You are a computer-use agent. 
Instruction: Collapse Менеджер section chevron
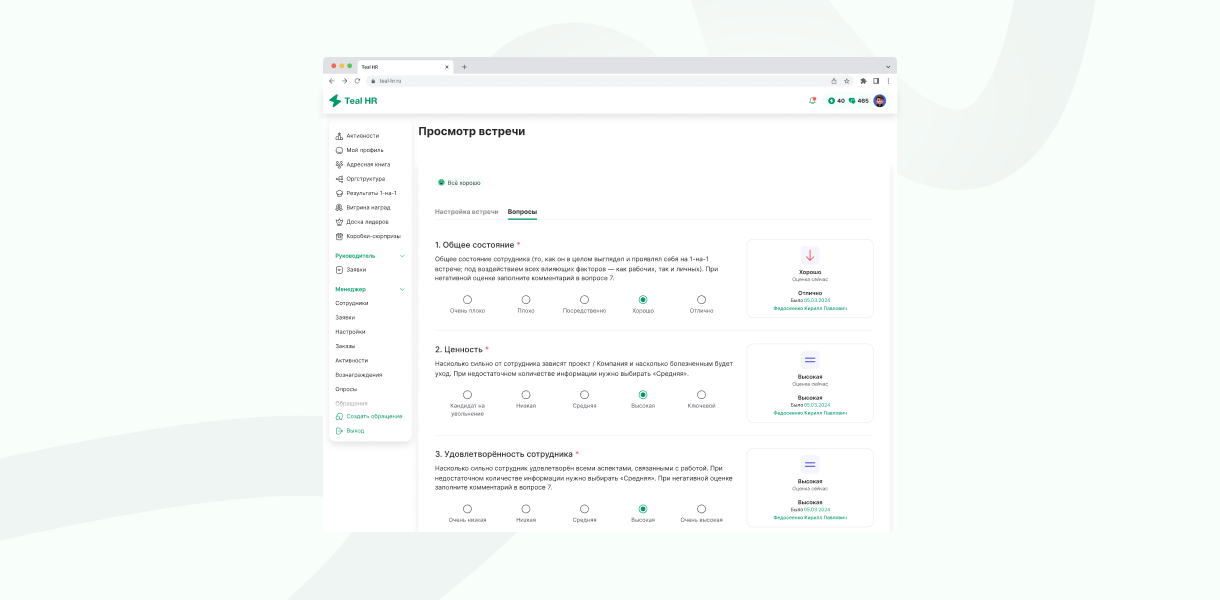[x=402, y=289]
